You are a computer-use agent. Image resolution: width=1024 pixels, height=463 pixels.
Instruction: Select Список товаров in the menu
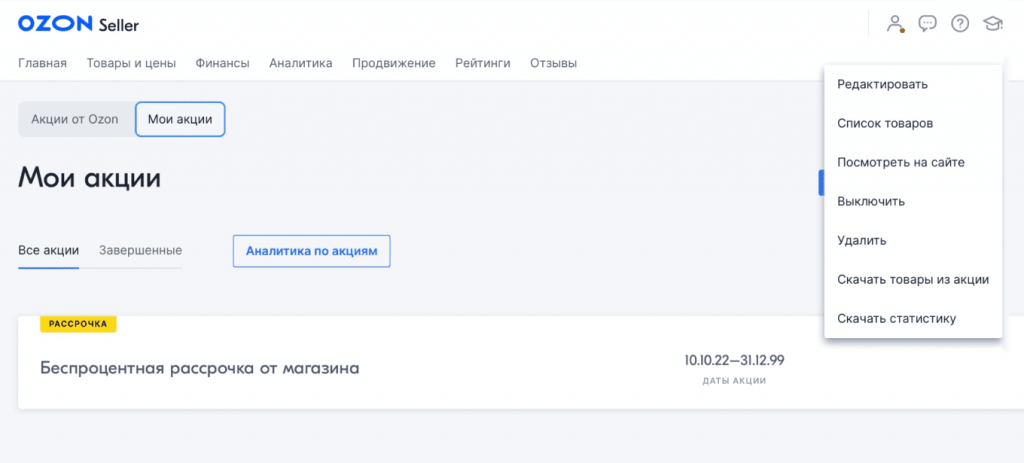(885, 123)
